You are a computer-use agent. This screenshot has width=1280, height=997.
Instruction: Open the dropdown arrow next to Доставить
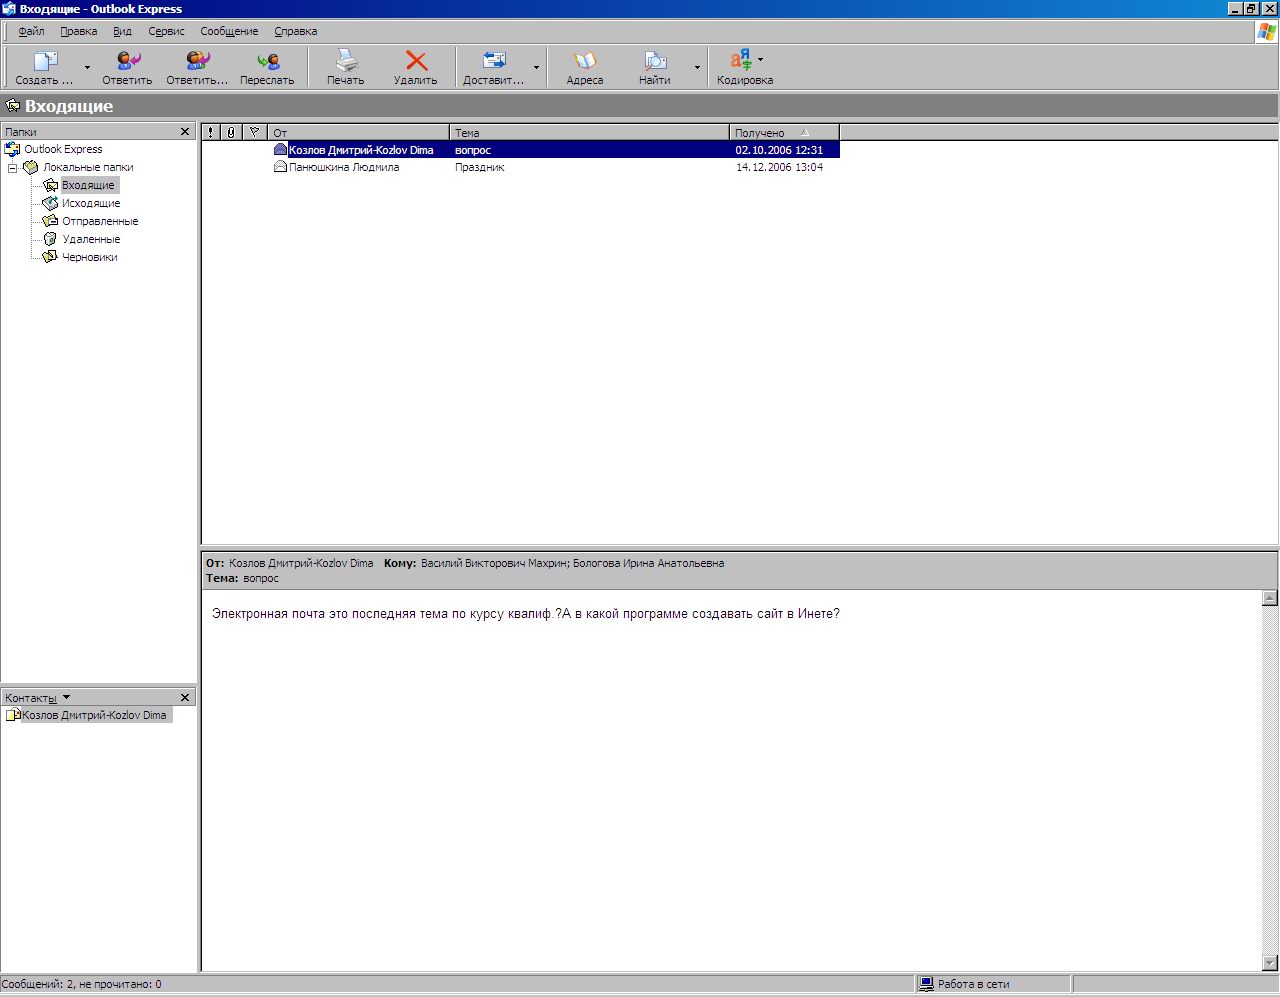pyautogui.click(x=536, y=68)
